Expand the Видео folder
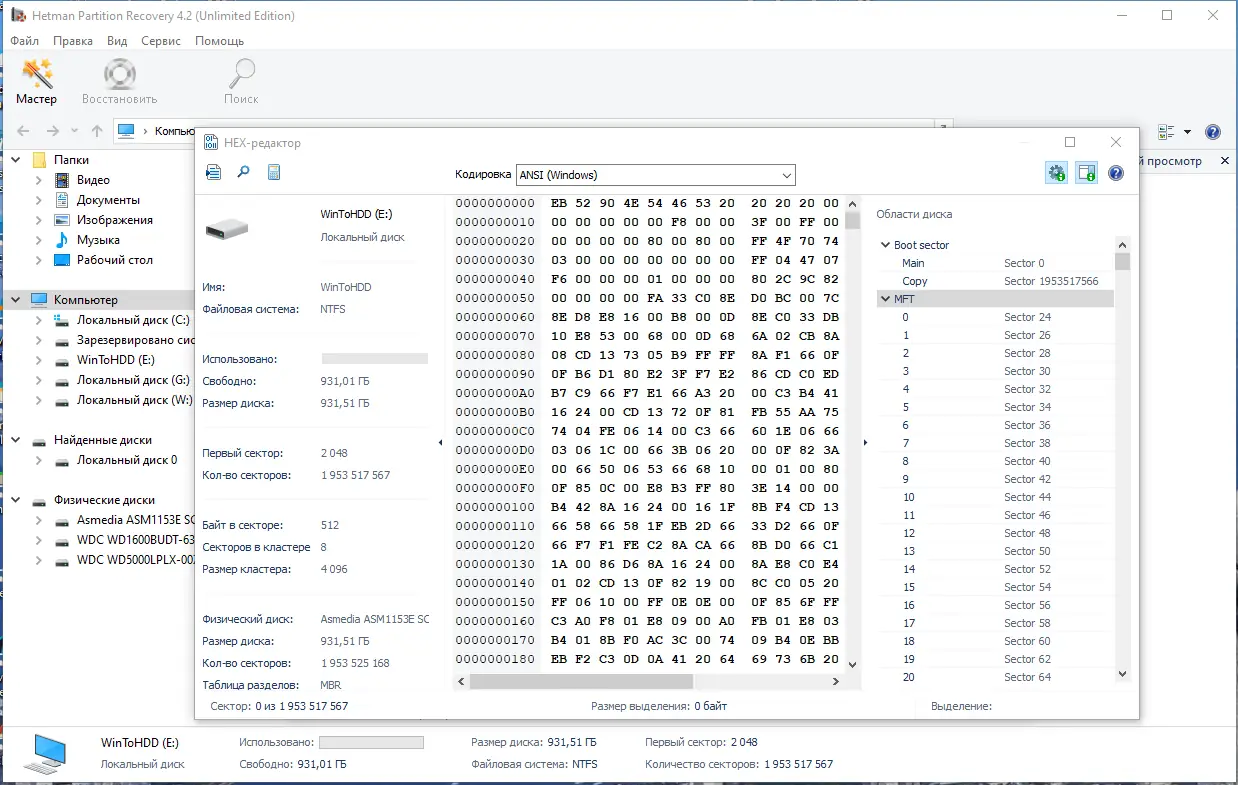The height and width of the screenshot is (785, 1238). 39,180
